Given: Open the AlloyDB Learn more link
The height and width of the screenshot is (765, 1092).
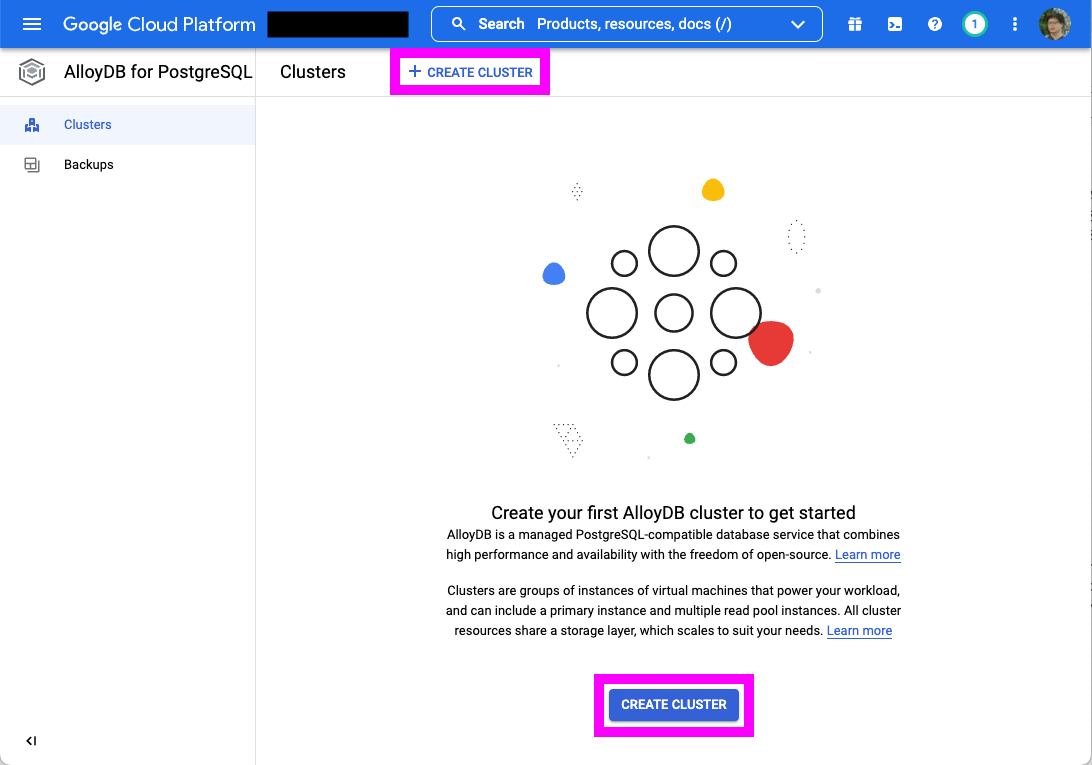Looking at the screenshot, I should (x=867, y=554).
